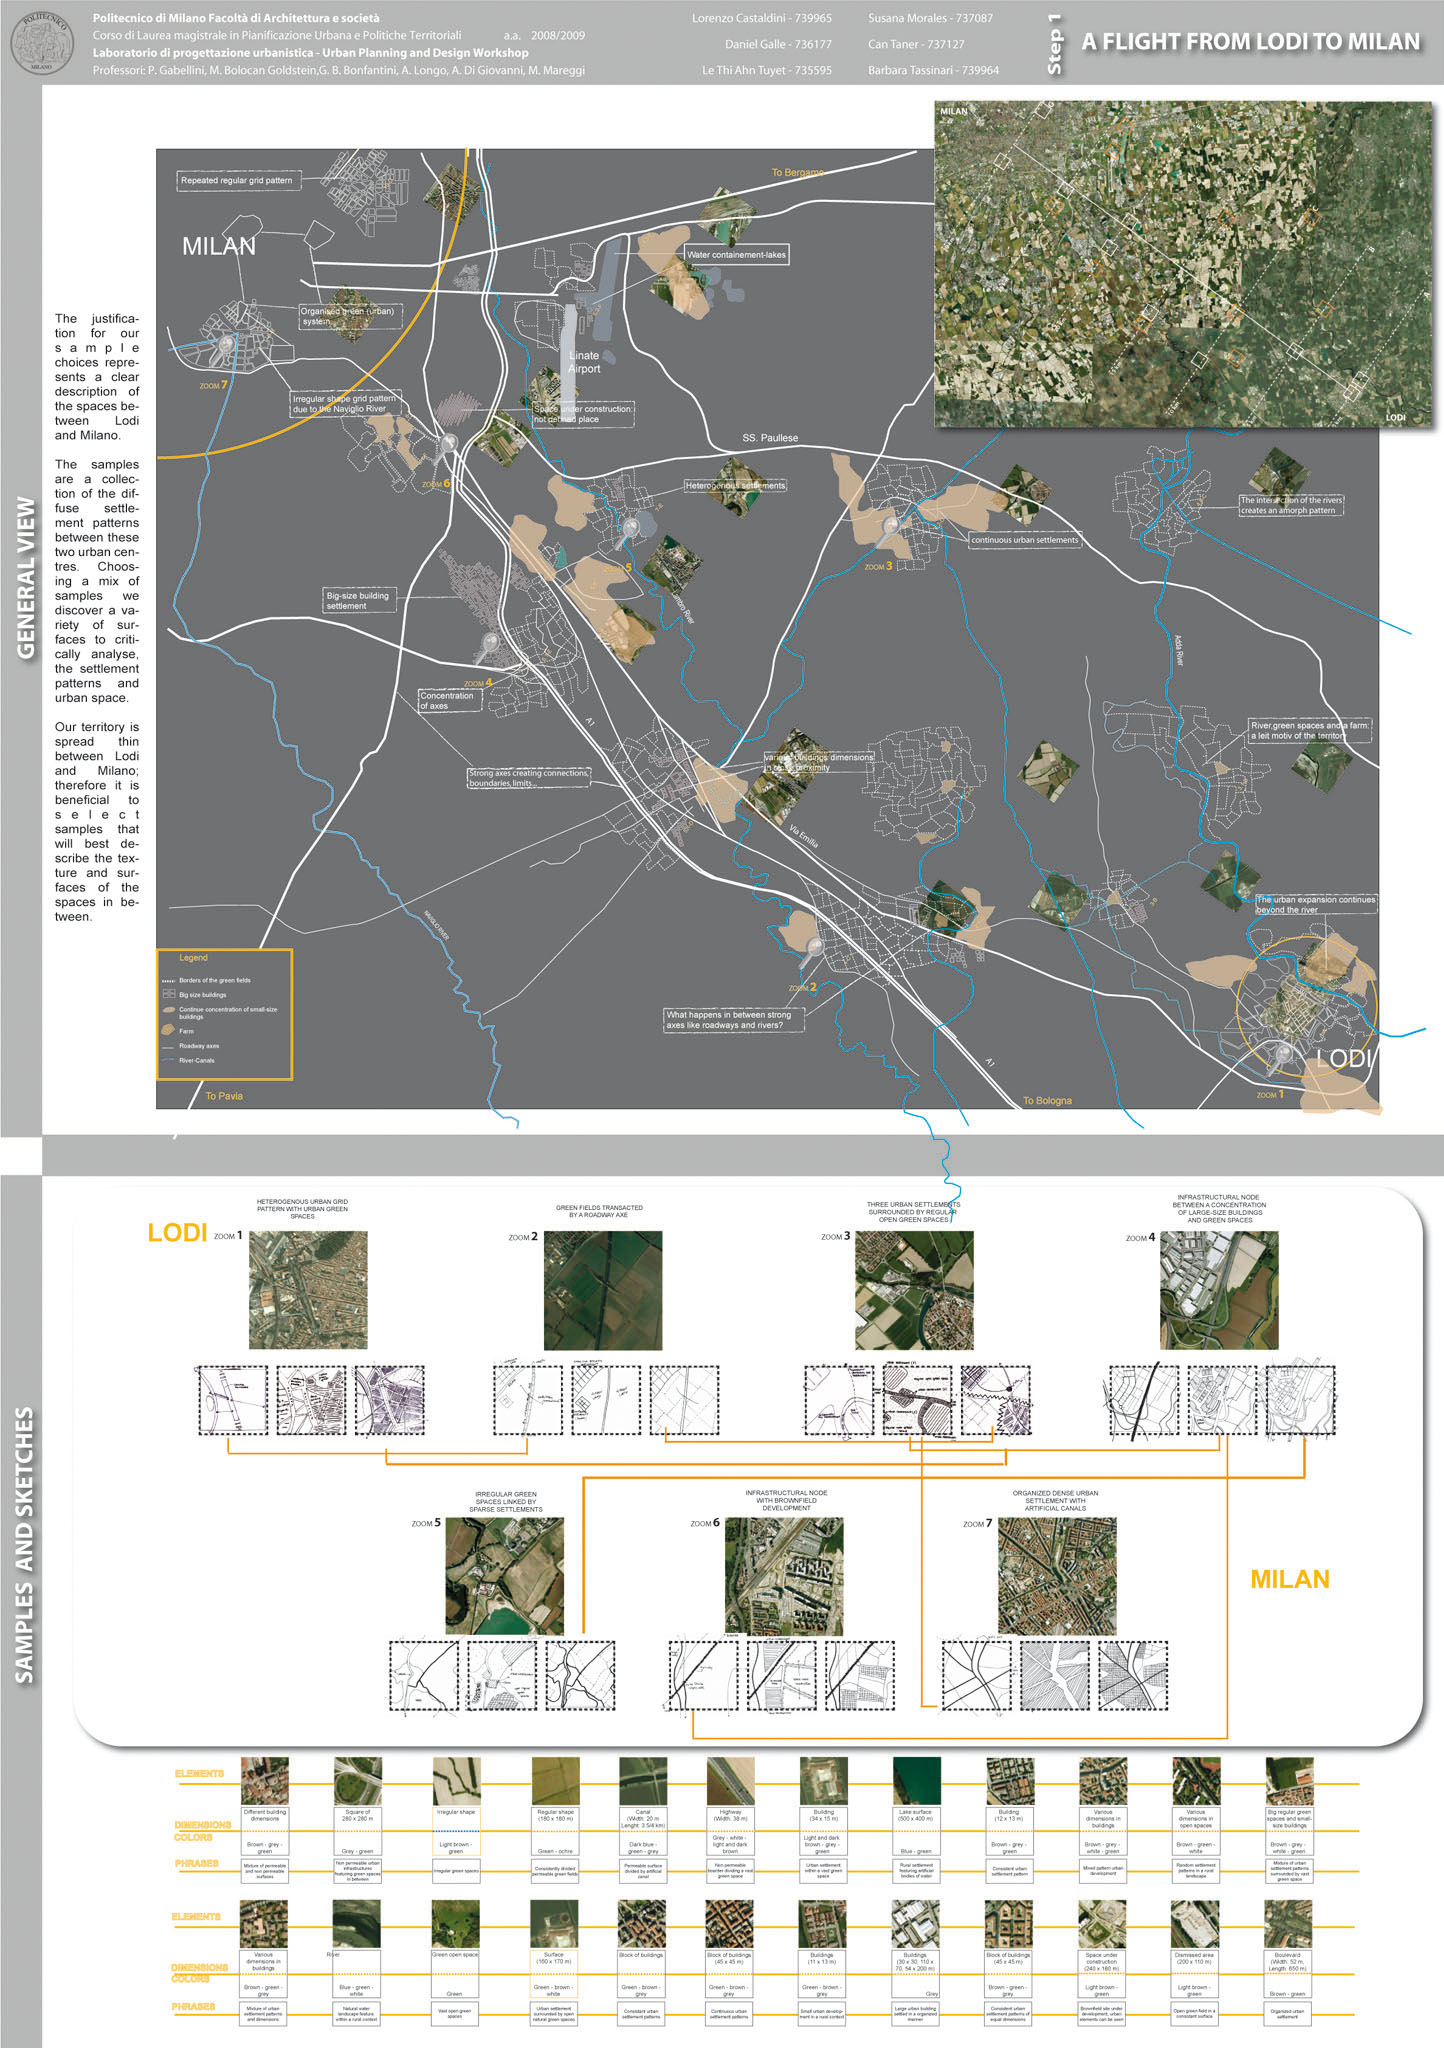Select the ZOOM 1 magnifier pin near Lodi
This screenshot has height=2048, width=1444.
point(1281,1060)
